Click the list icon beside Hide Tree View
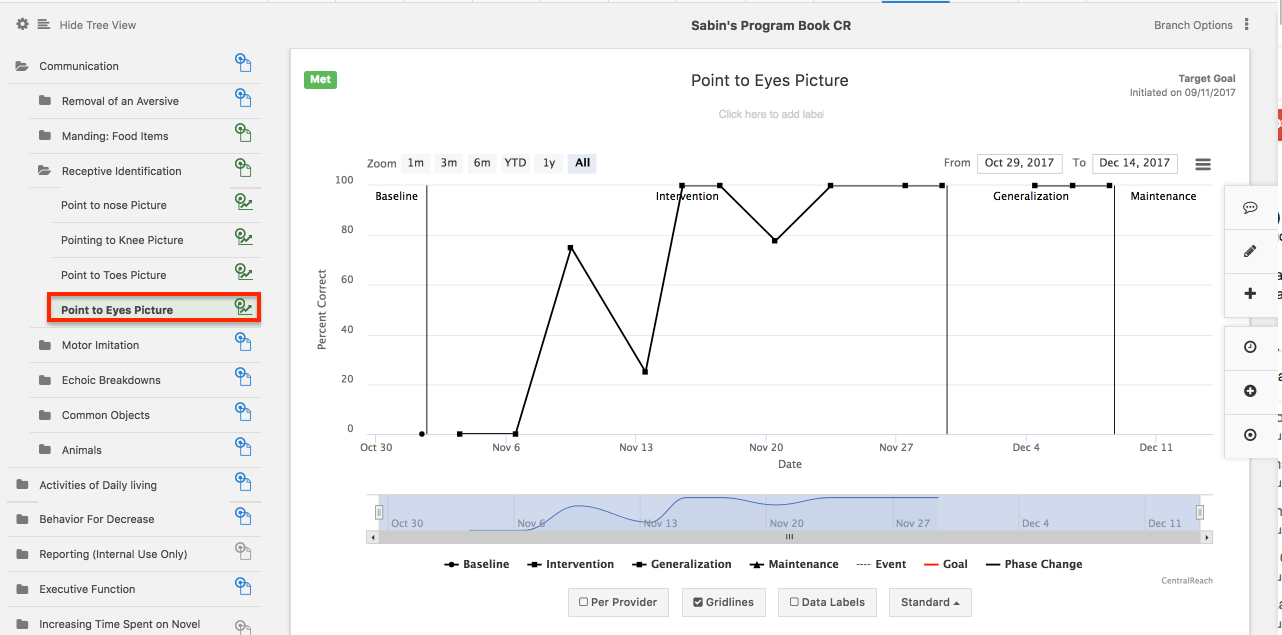This screenshot has height=635, width=1282. click(44, 24)
